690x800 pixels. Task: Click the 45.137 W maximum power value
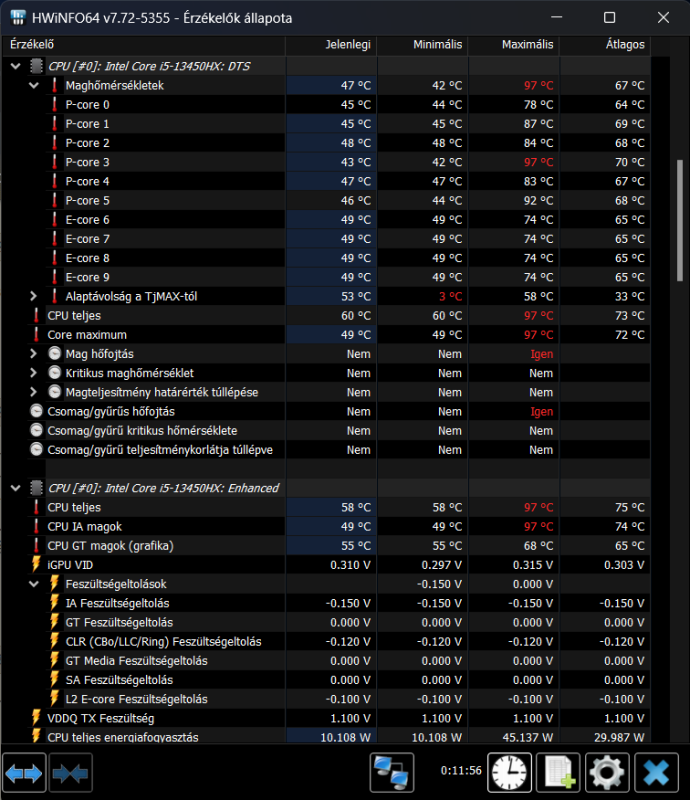(x=528, y=737)
